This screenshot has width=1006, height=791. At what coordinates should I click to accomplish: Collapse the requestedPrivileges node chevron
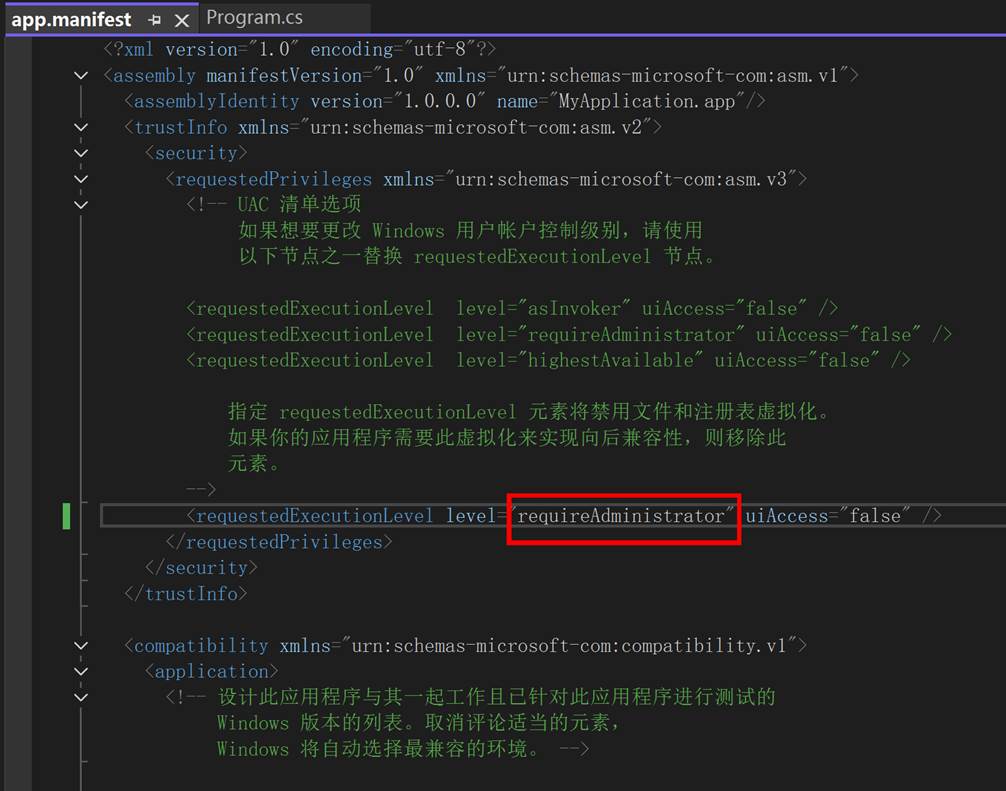coord(81,180)
